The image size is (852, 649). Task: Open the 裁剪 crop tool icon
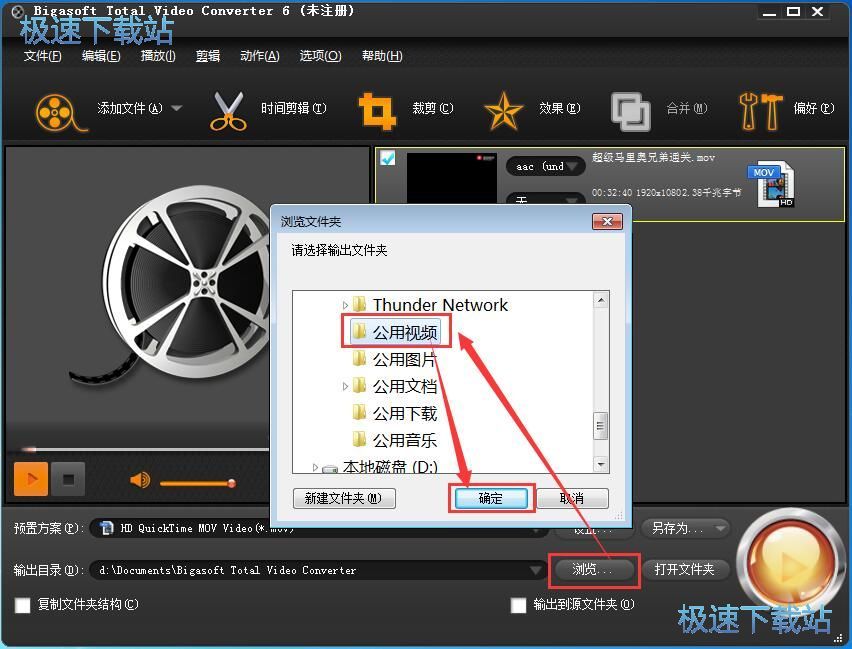click(377, 110)
